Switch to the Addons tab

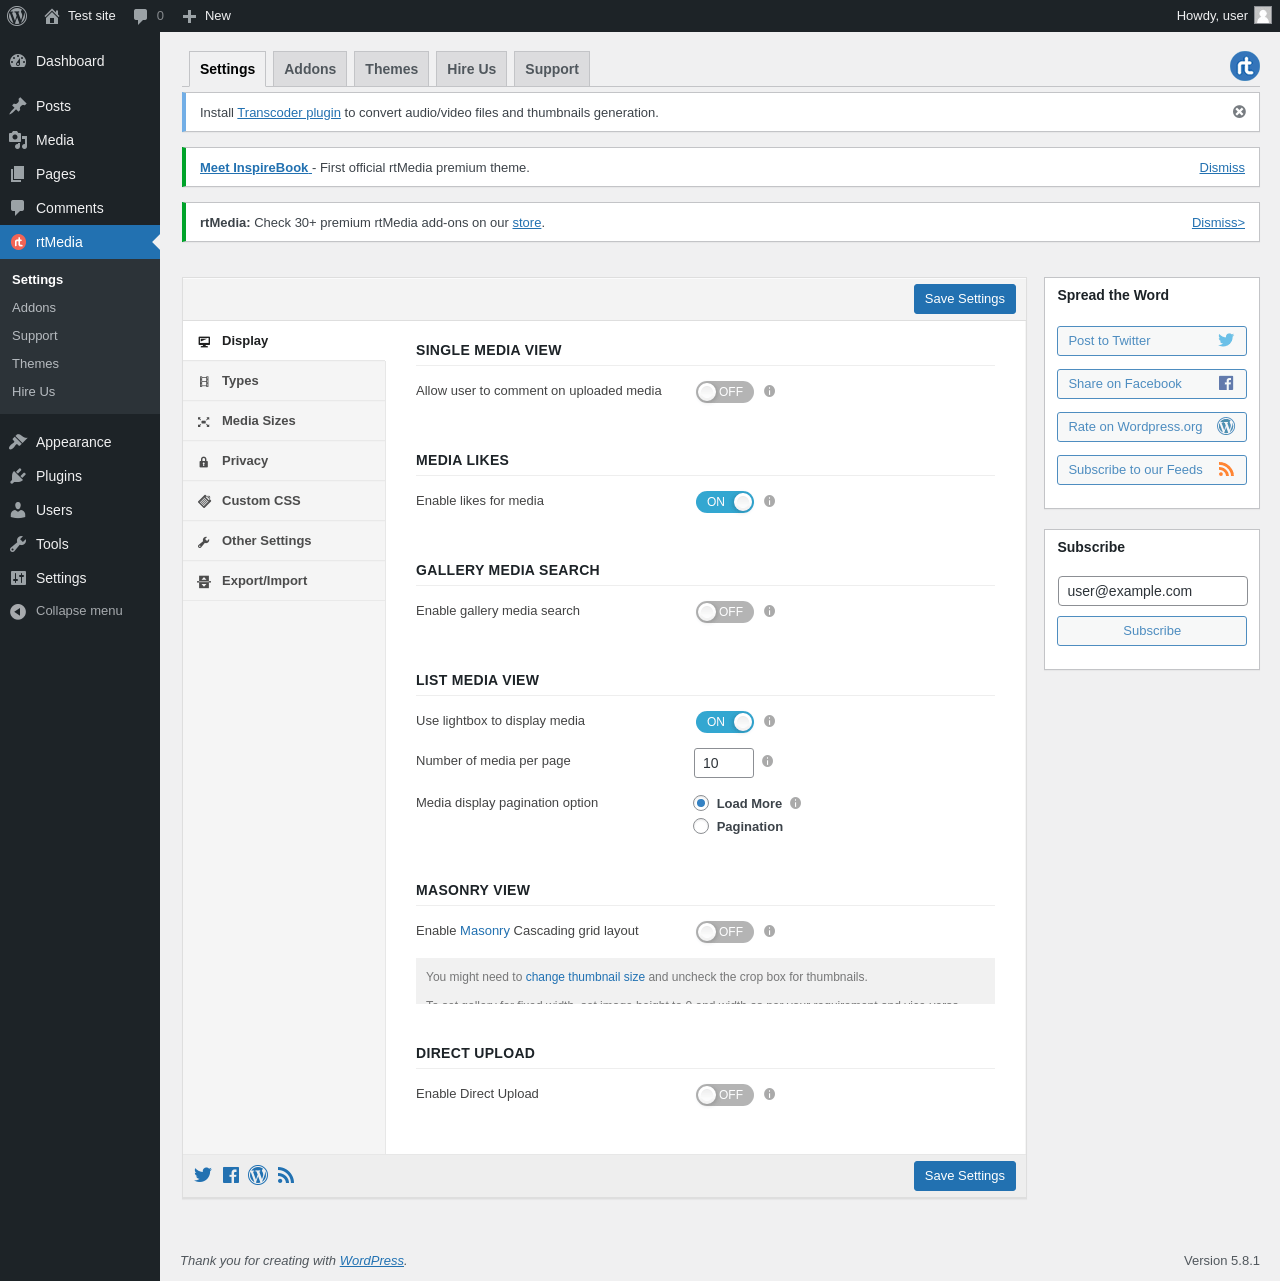tap(310, 69)
